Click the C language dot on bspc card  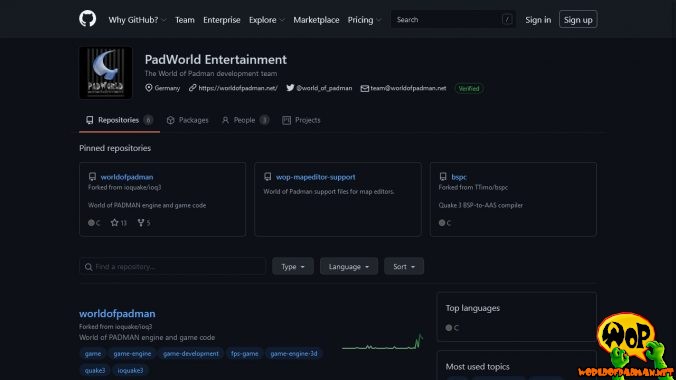point(442,223)
